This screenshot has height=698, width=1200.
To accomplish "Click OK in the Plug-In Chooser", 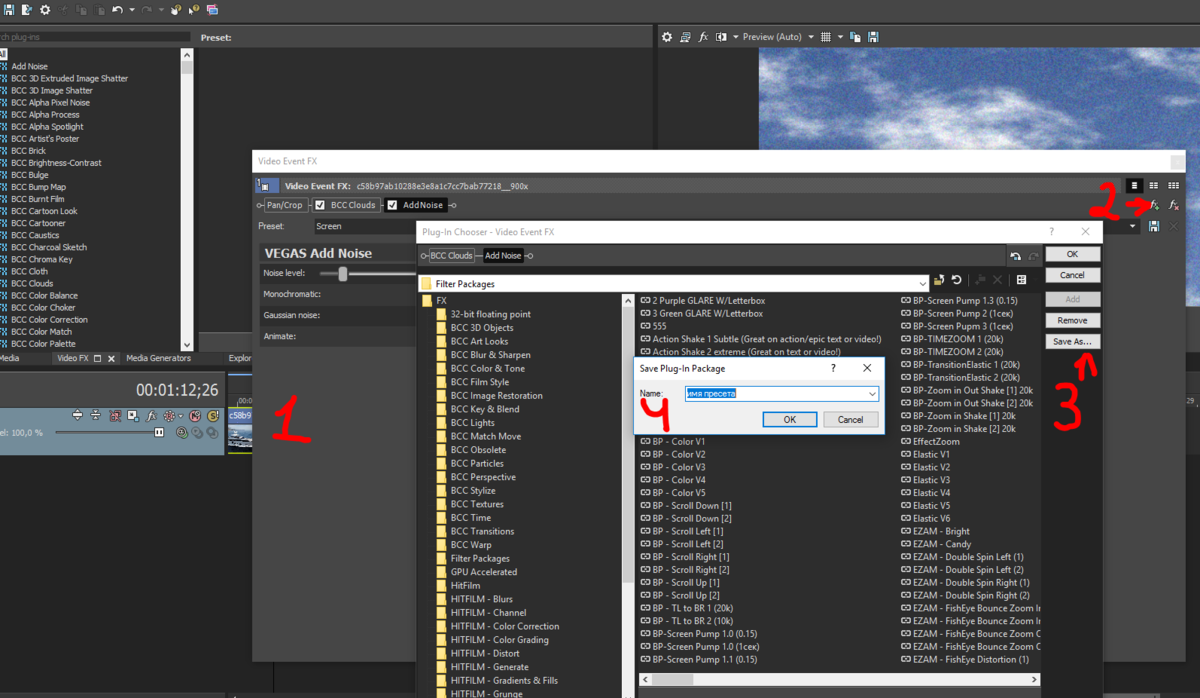I will [1072, 254].
